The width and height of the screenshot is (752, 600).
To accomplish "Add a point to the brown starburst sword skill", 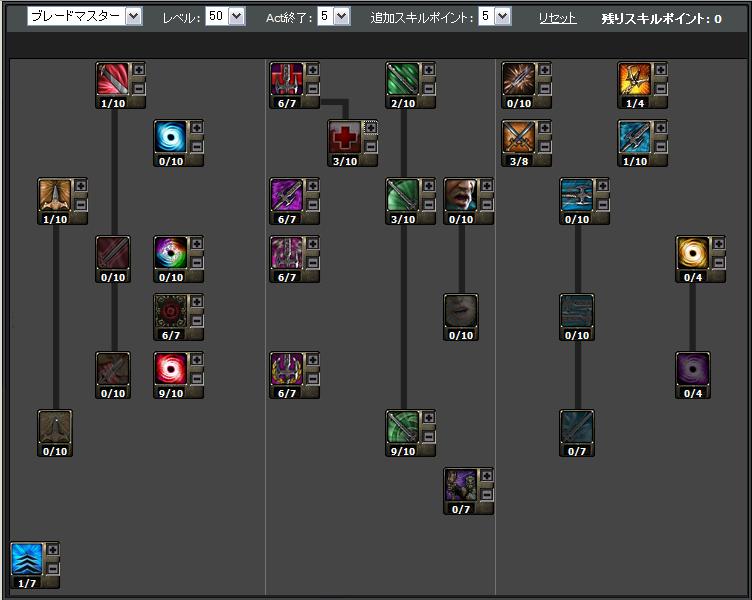I will (x=545, y=70).
